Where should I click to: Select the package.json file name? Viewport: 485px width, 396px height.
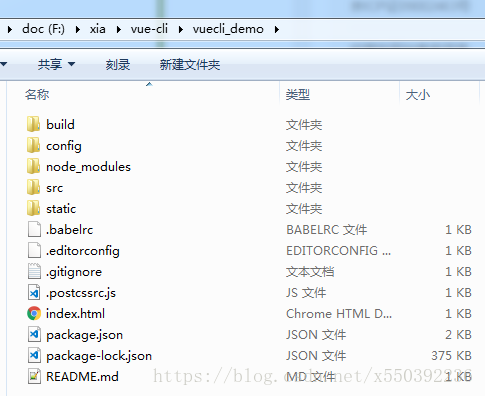click(84, 335)
